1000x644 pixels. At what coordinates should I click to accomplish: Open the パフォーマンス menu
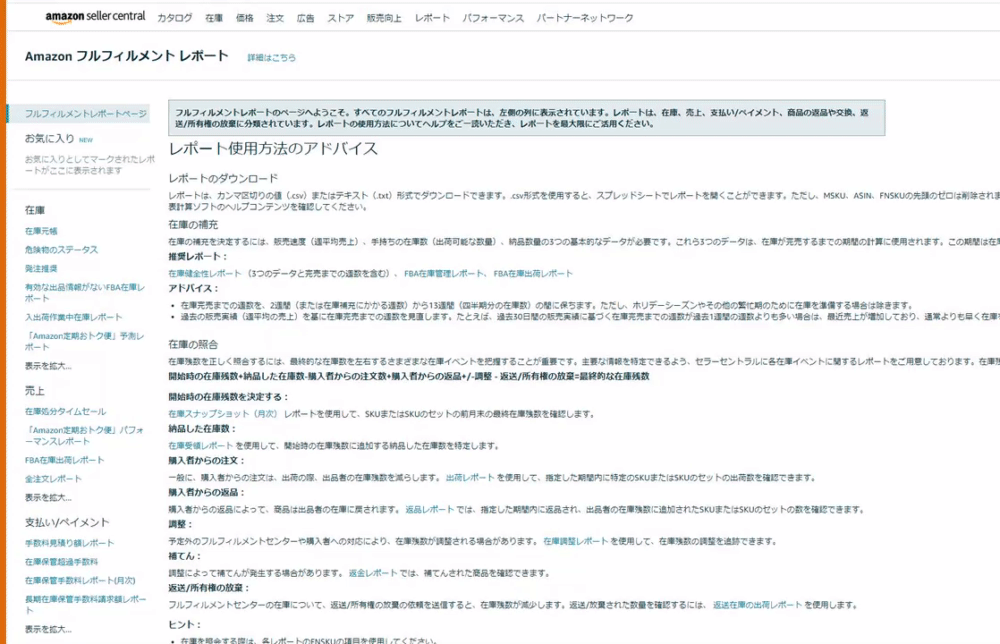click(x=494, y=18)
